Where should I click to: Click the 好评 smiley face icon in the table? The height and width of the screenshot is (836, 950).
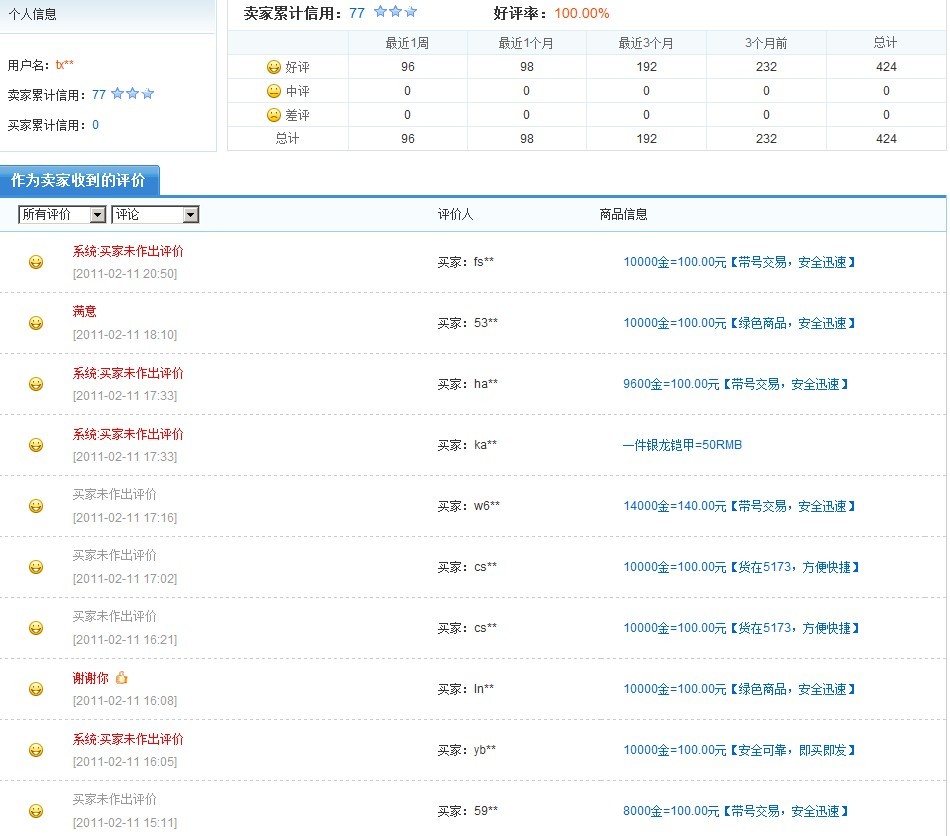(x=273, y=67)
